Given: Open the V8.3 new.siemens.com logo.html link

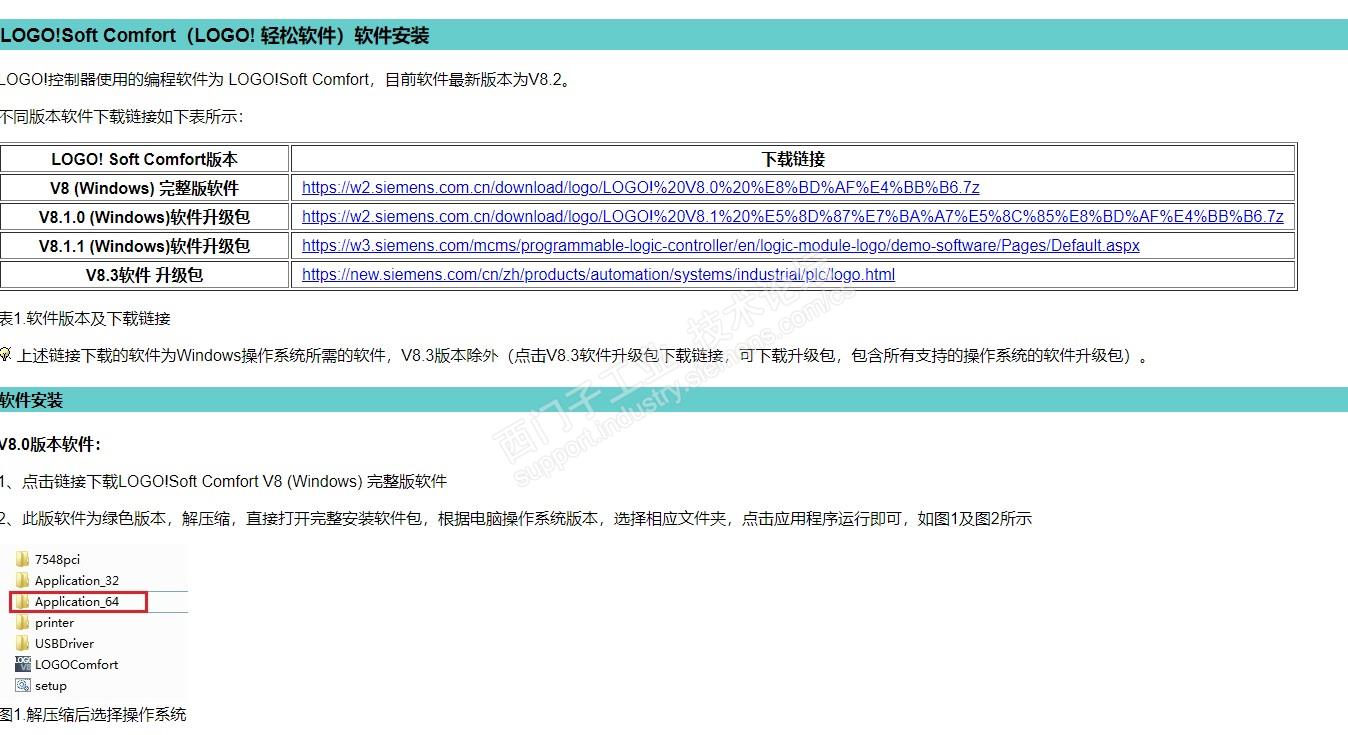Looking at the screenshot, I should [598, 274].
